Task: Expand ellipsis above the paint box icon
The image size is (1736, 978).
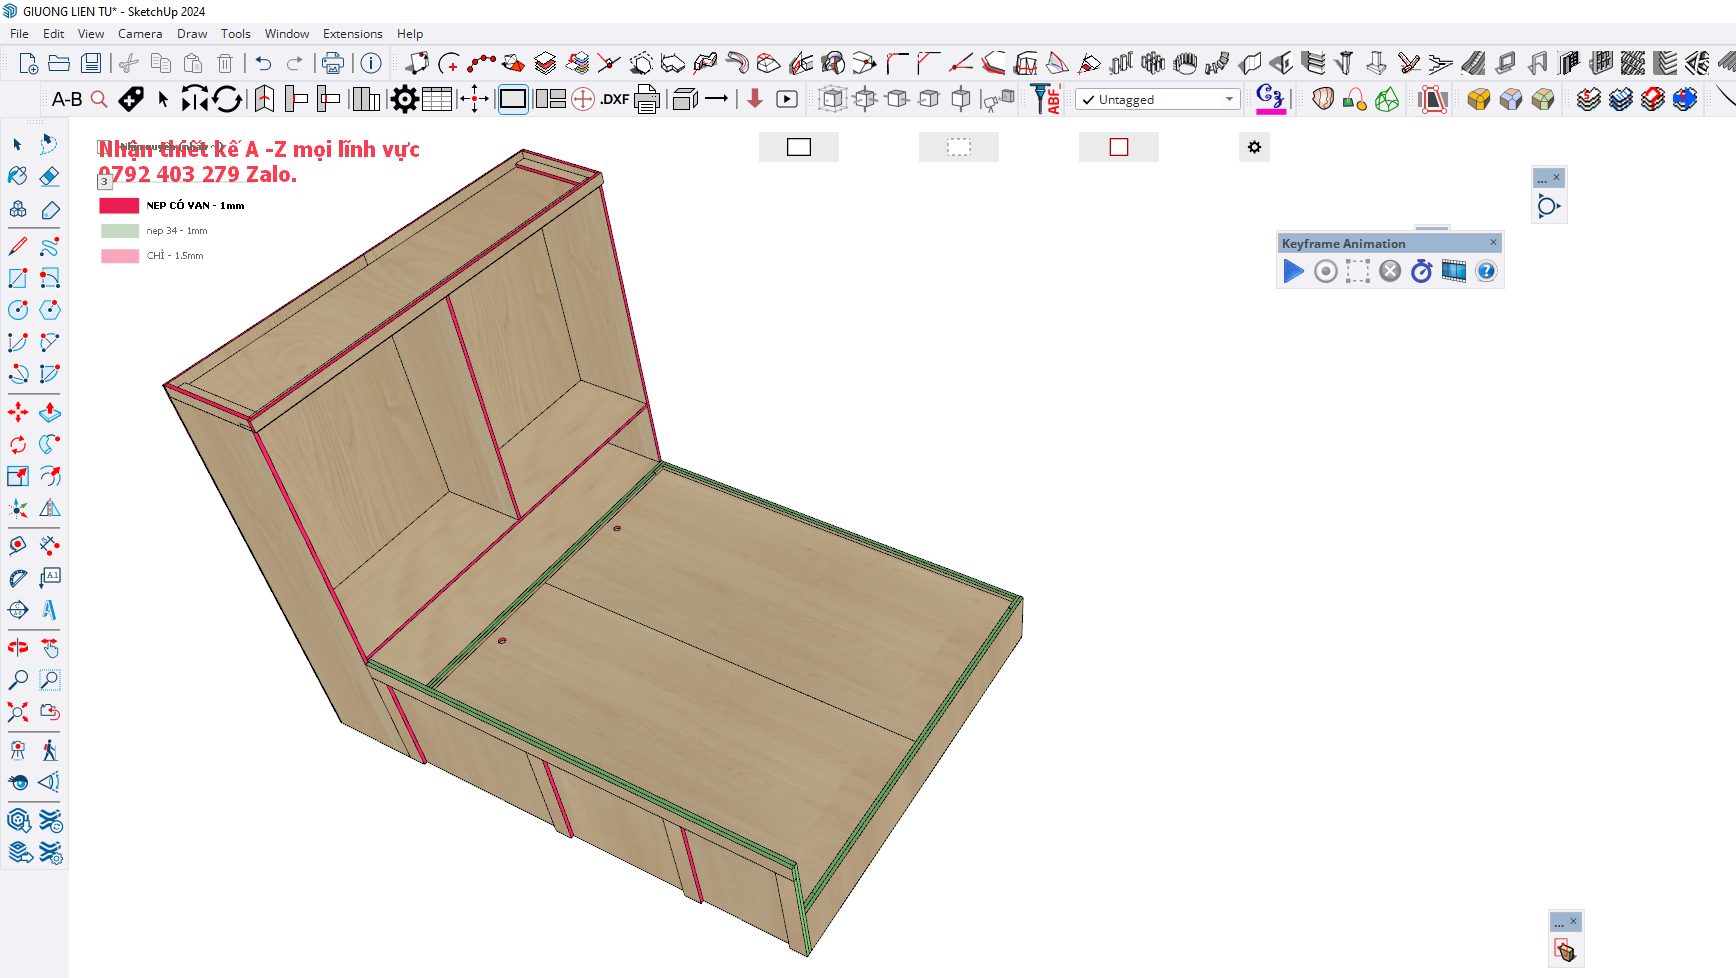Action: coord(1559,923)
